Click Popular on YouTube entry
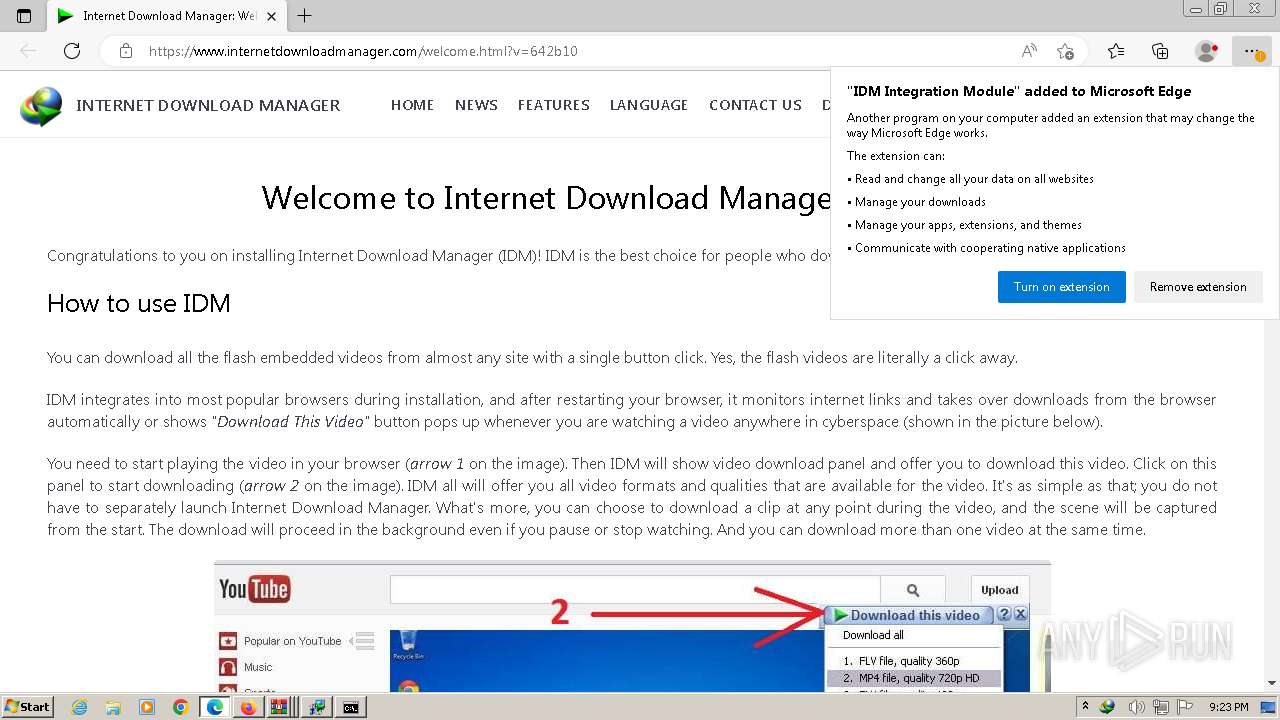The width and height of the screenshot is (1280, 720). [x=292, y=641]
